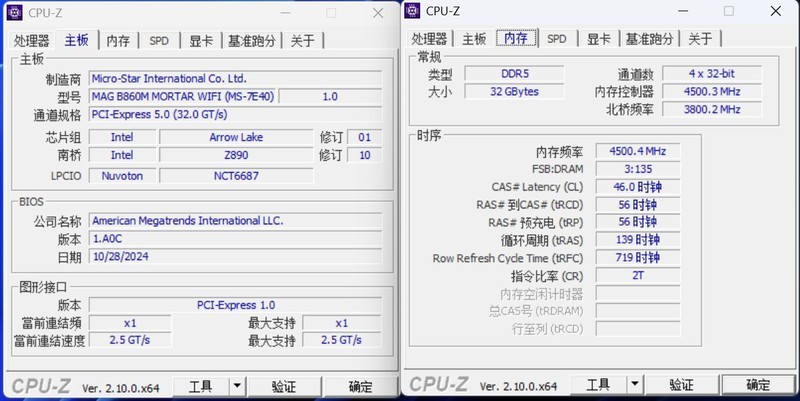Click 验证 button in right window
Image resolution: width=800 pixels, height=401 pixels.
coord(682,385)
